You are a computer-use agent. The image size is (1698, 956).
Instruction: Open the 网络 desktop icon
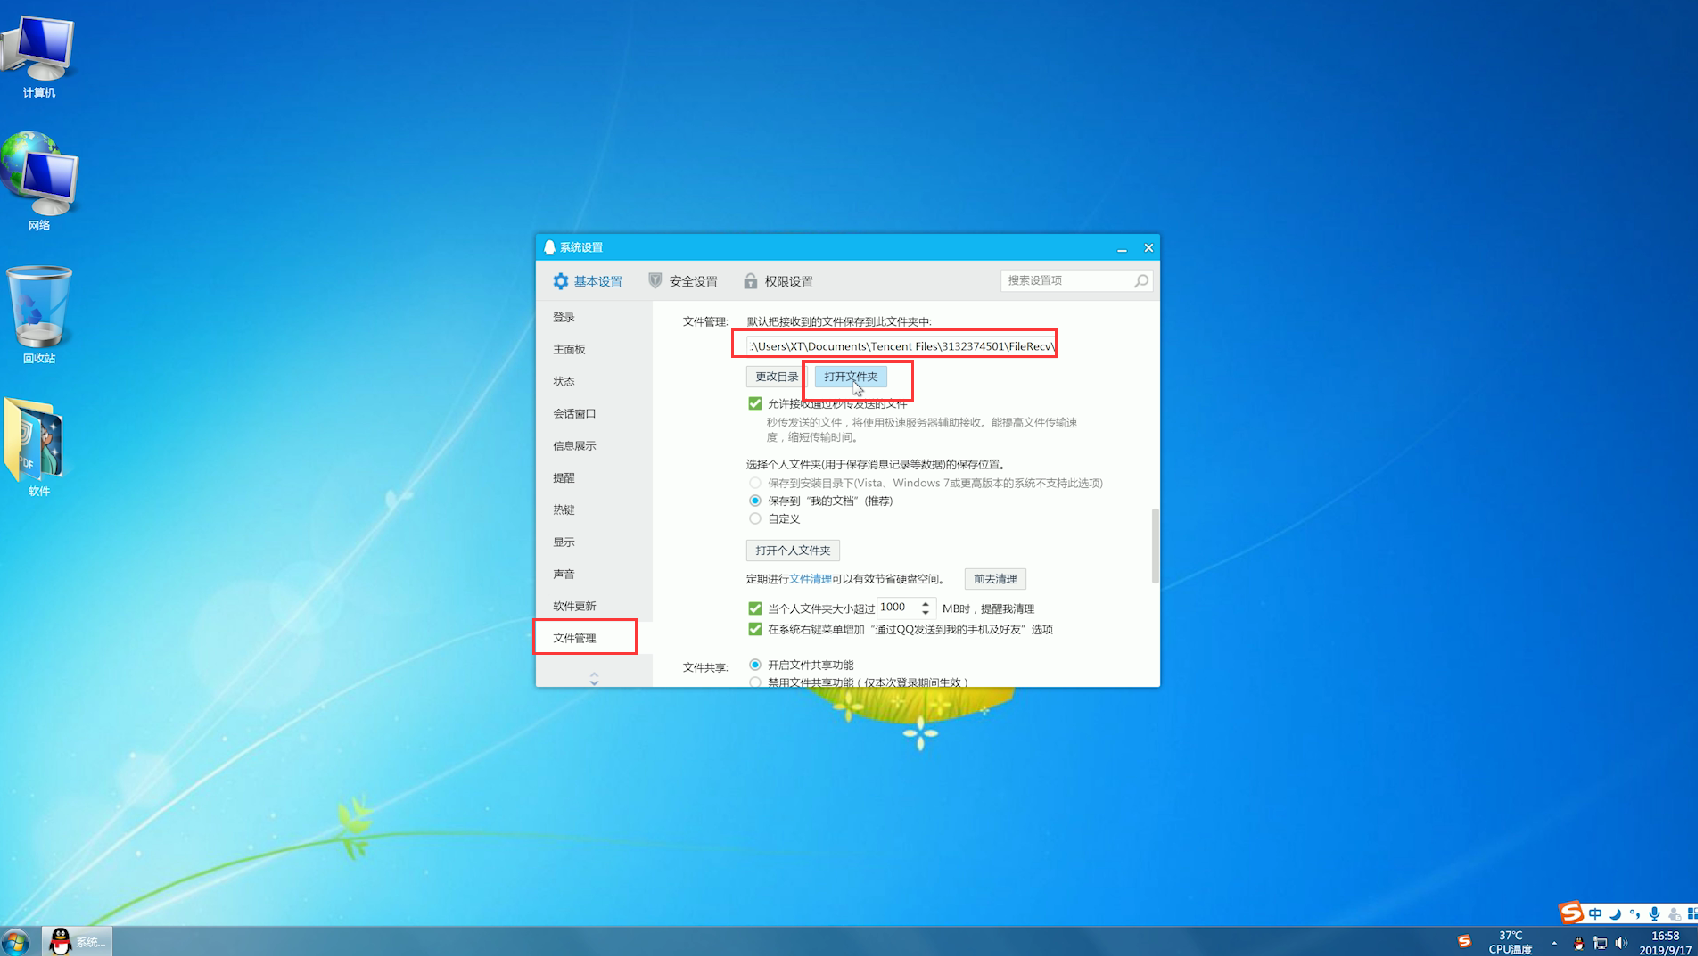click(39, 181)
